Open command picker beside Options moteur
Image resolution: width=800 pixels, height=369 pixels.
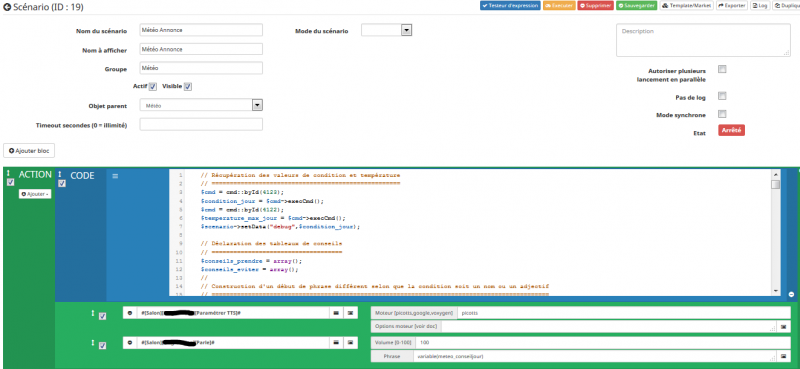pyautogui.click(x=784, y=326)
